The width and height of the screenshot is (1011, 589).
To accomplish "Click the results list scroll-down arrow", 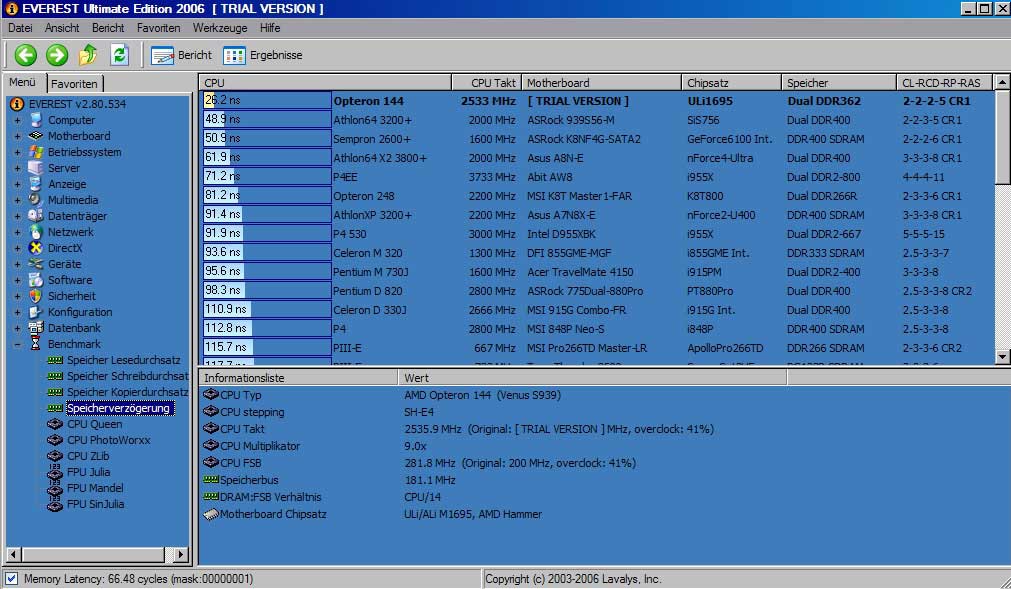I will [x=1002, y=356].
